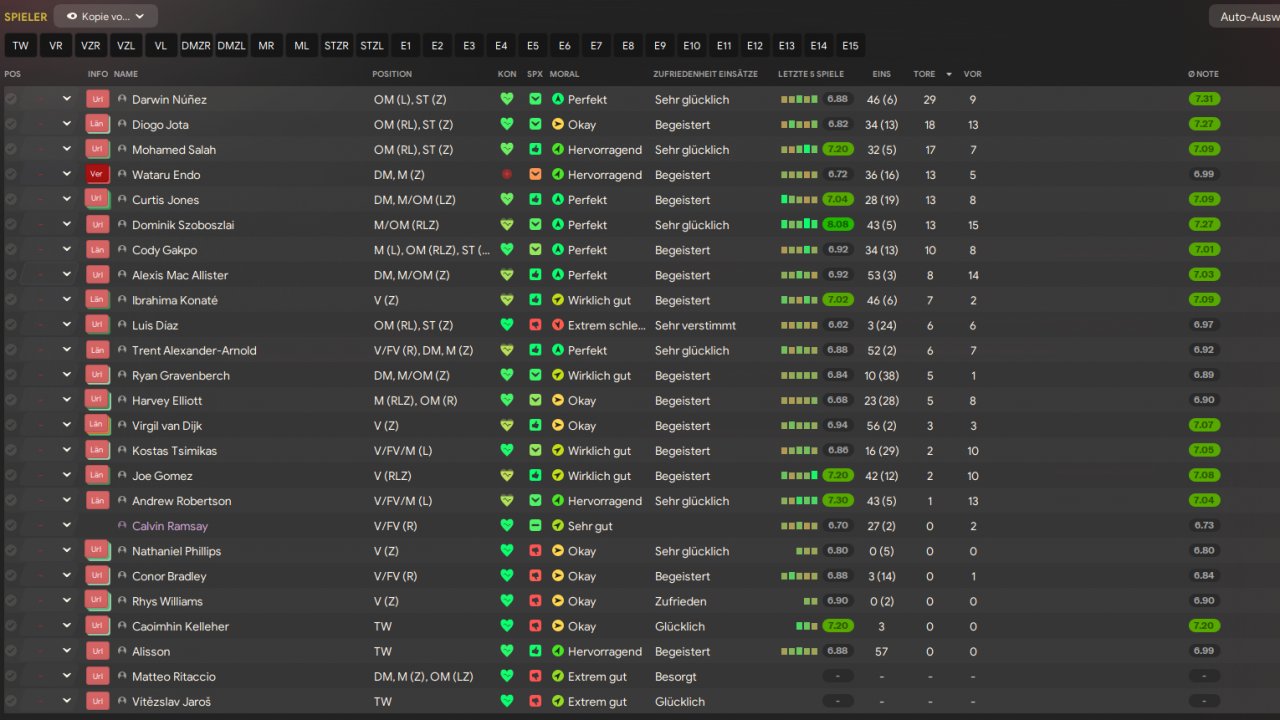
Task: Click the last 5 games form bars for Dominik Szoboszlai
Action: click(x=799, y=225)
